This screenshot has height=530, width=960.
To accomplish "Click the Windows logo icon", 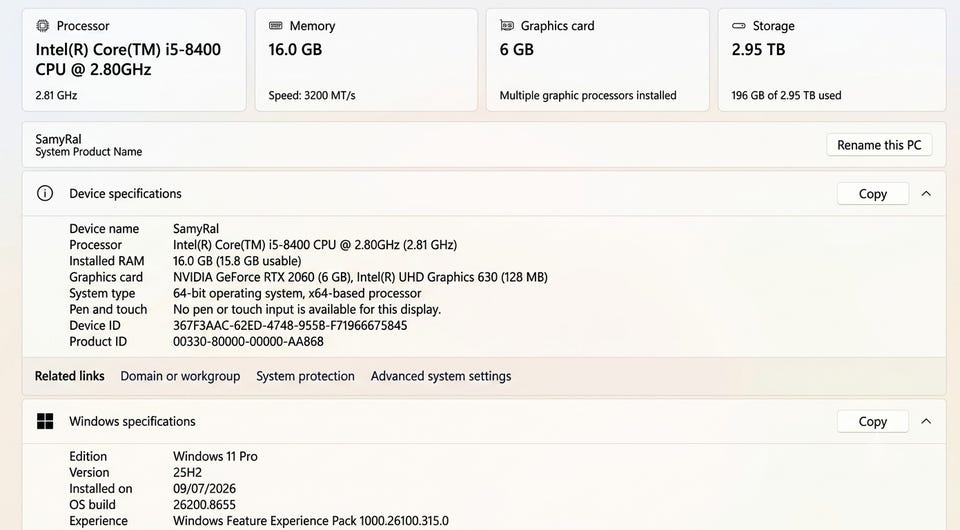I will [45, 421].
